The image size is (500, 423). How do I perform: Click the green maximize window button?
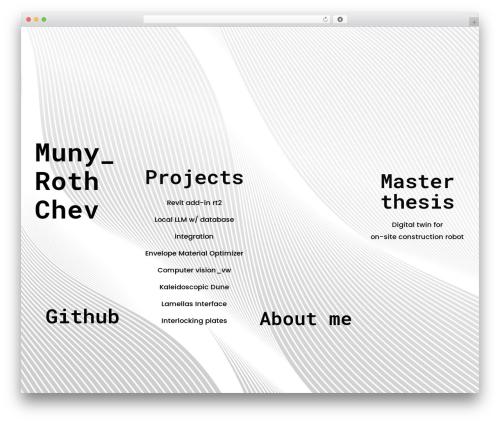(x=44, y=20)
